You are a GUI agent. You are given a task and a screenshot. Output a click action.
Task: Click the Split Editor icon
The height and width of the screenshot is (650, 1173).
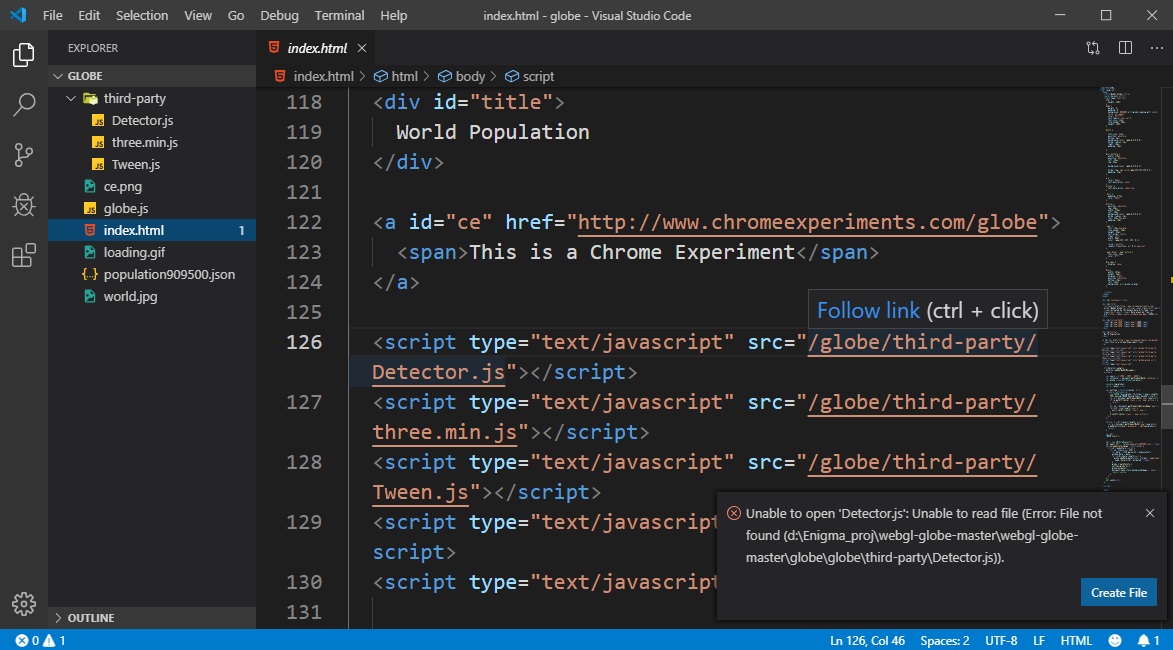coord(1125,48)
